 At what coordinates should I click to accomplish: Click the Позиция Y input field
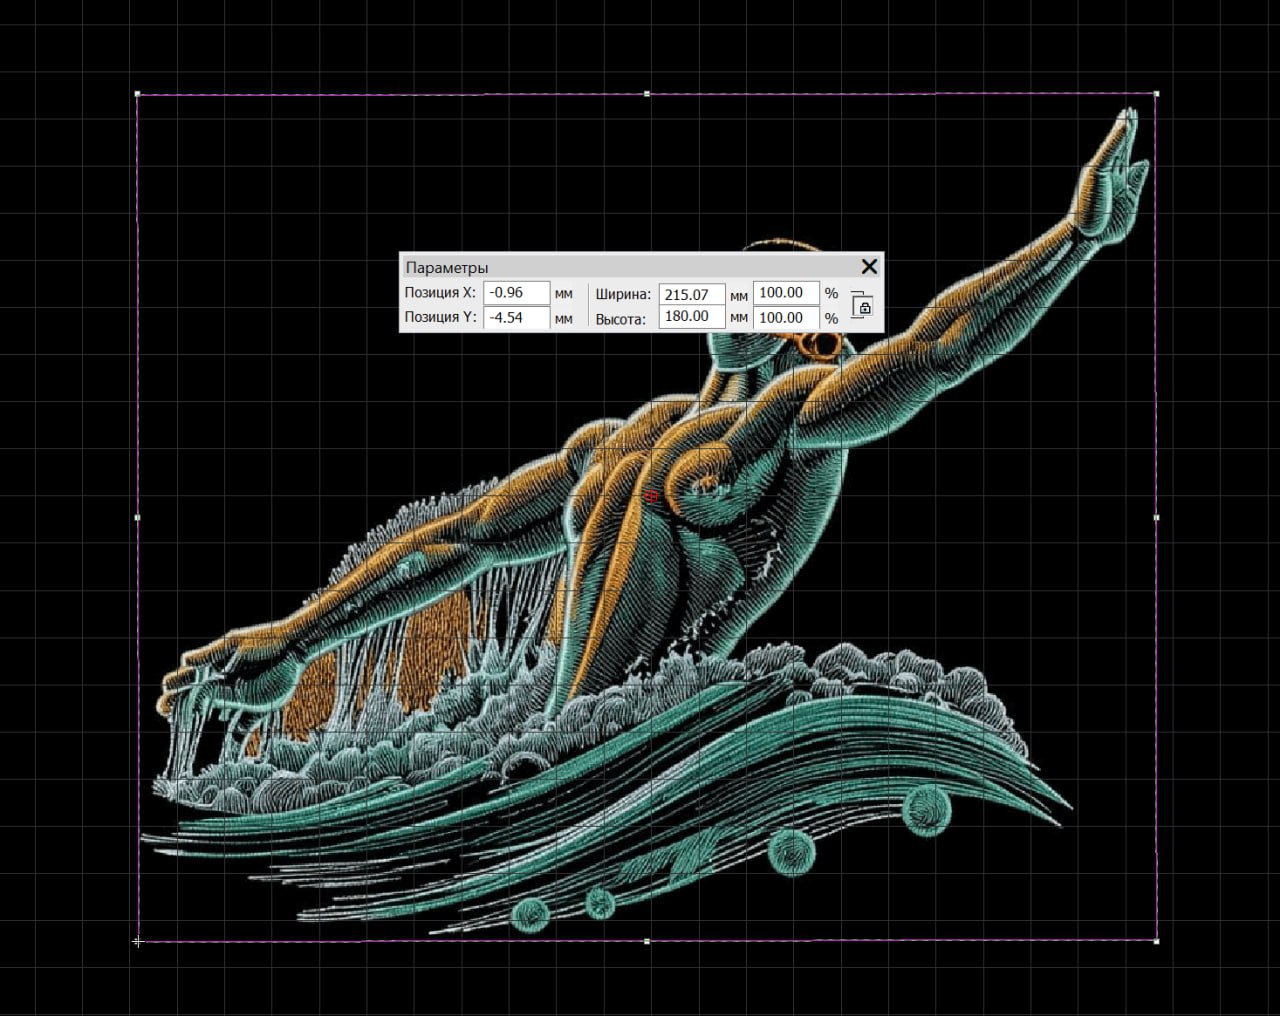[516, 318]
